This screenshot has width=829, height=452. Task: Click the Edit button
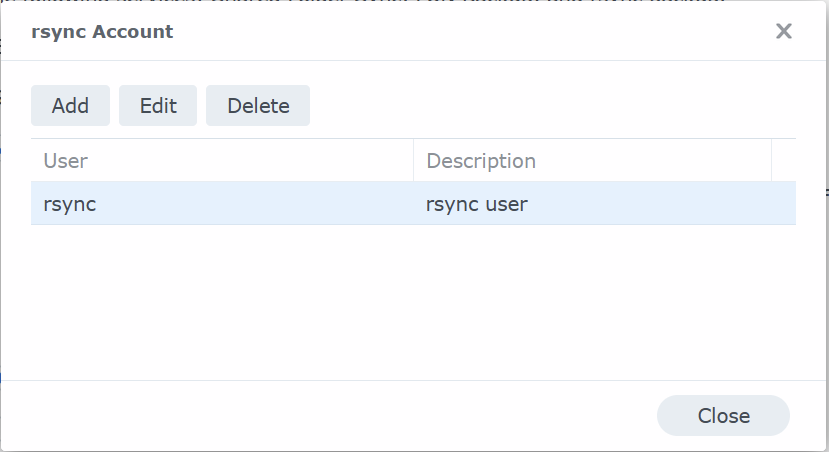click(158, 106)
